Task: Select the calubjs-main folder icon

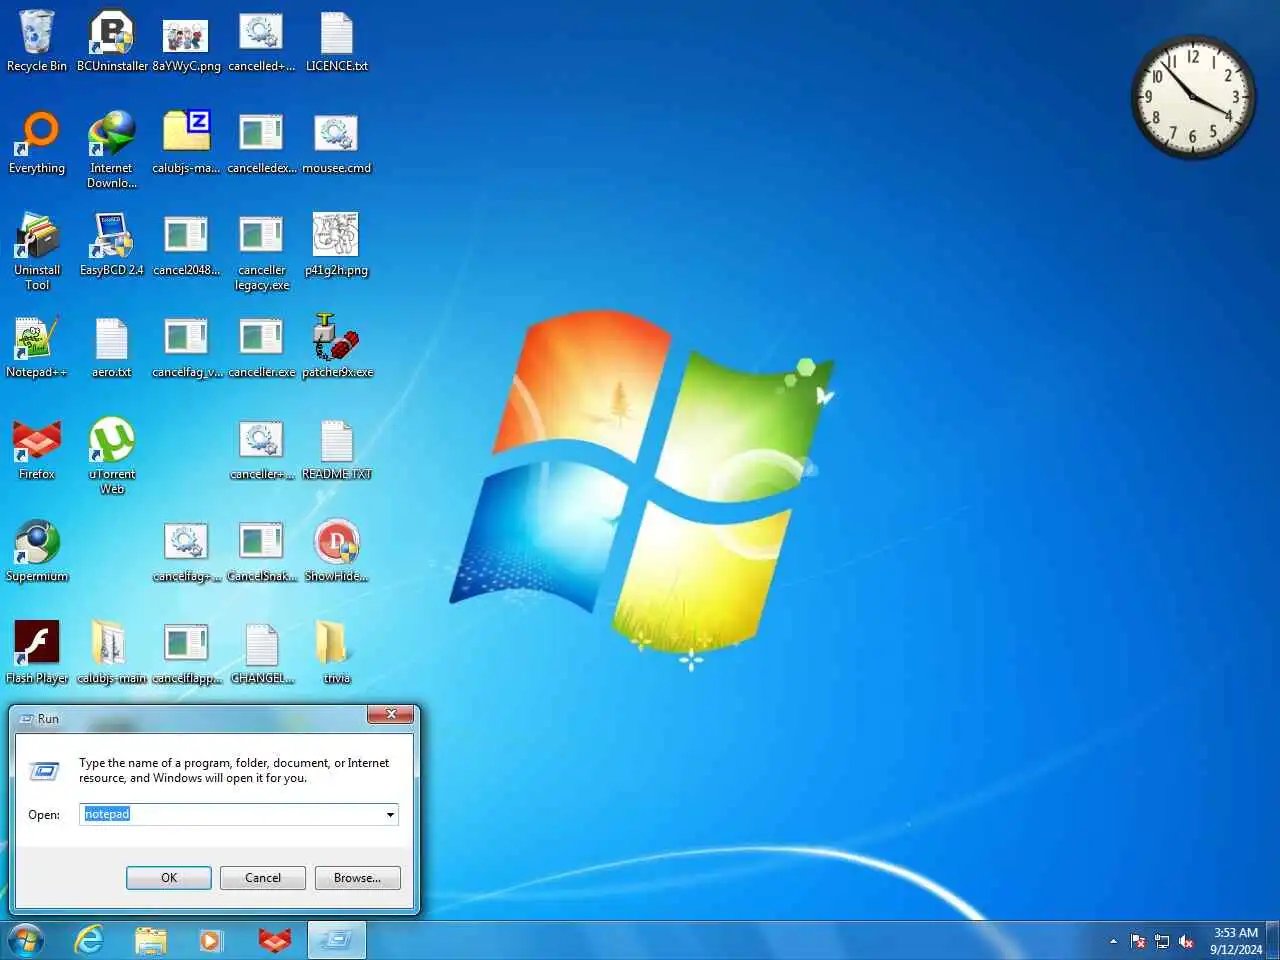Action: coord(112,654)
